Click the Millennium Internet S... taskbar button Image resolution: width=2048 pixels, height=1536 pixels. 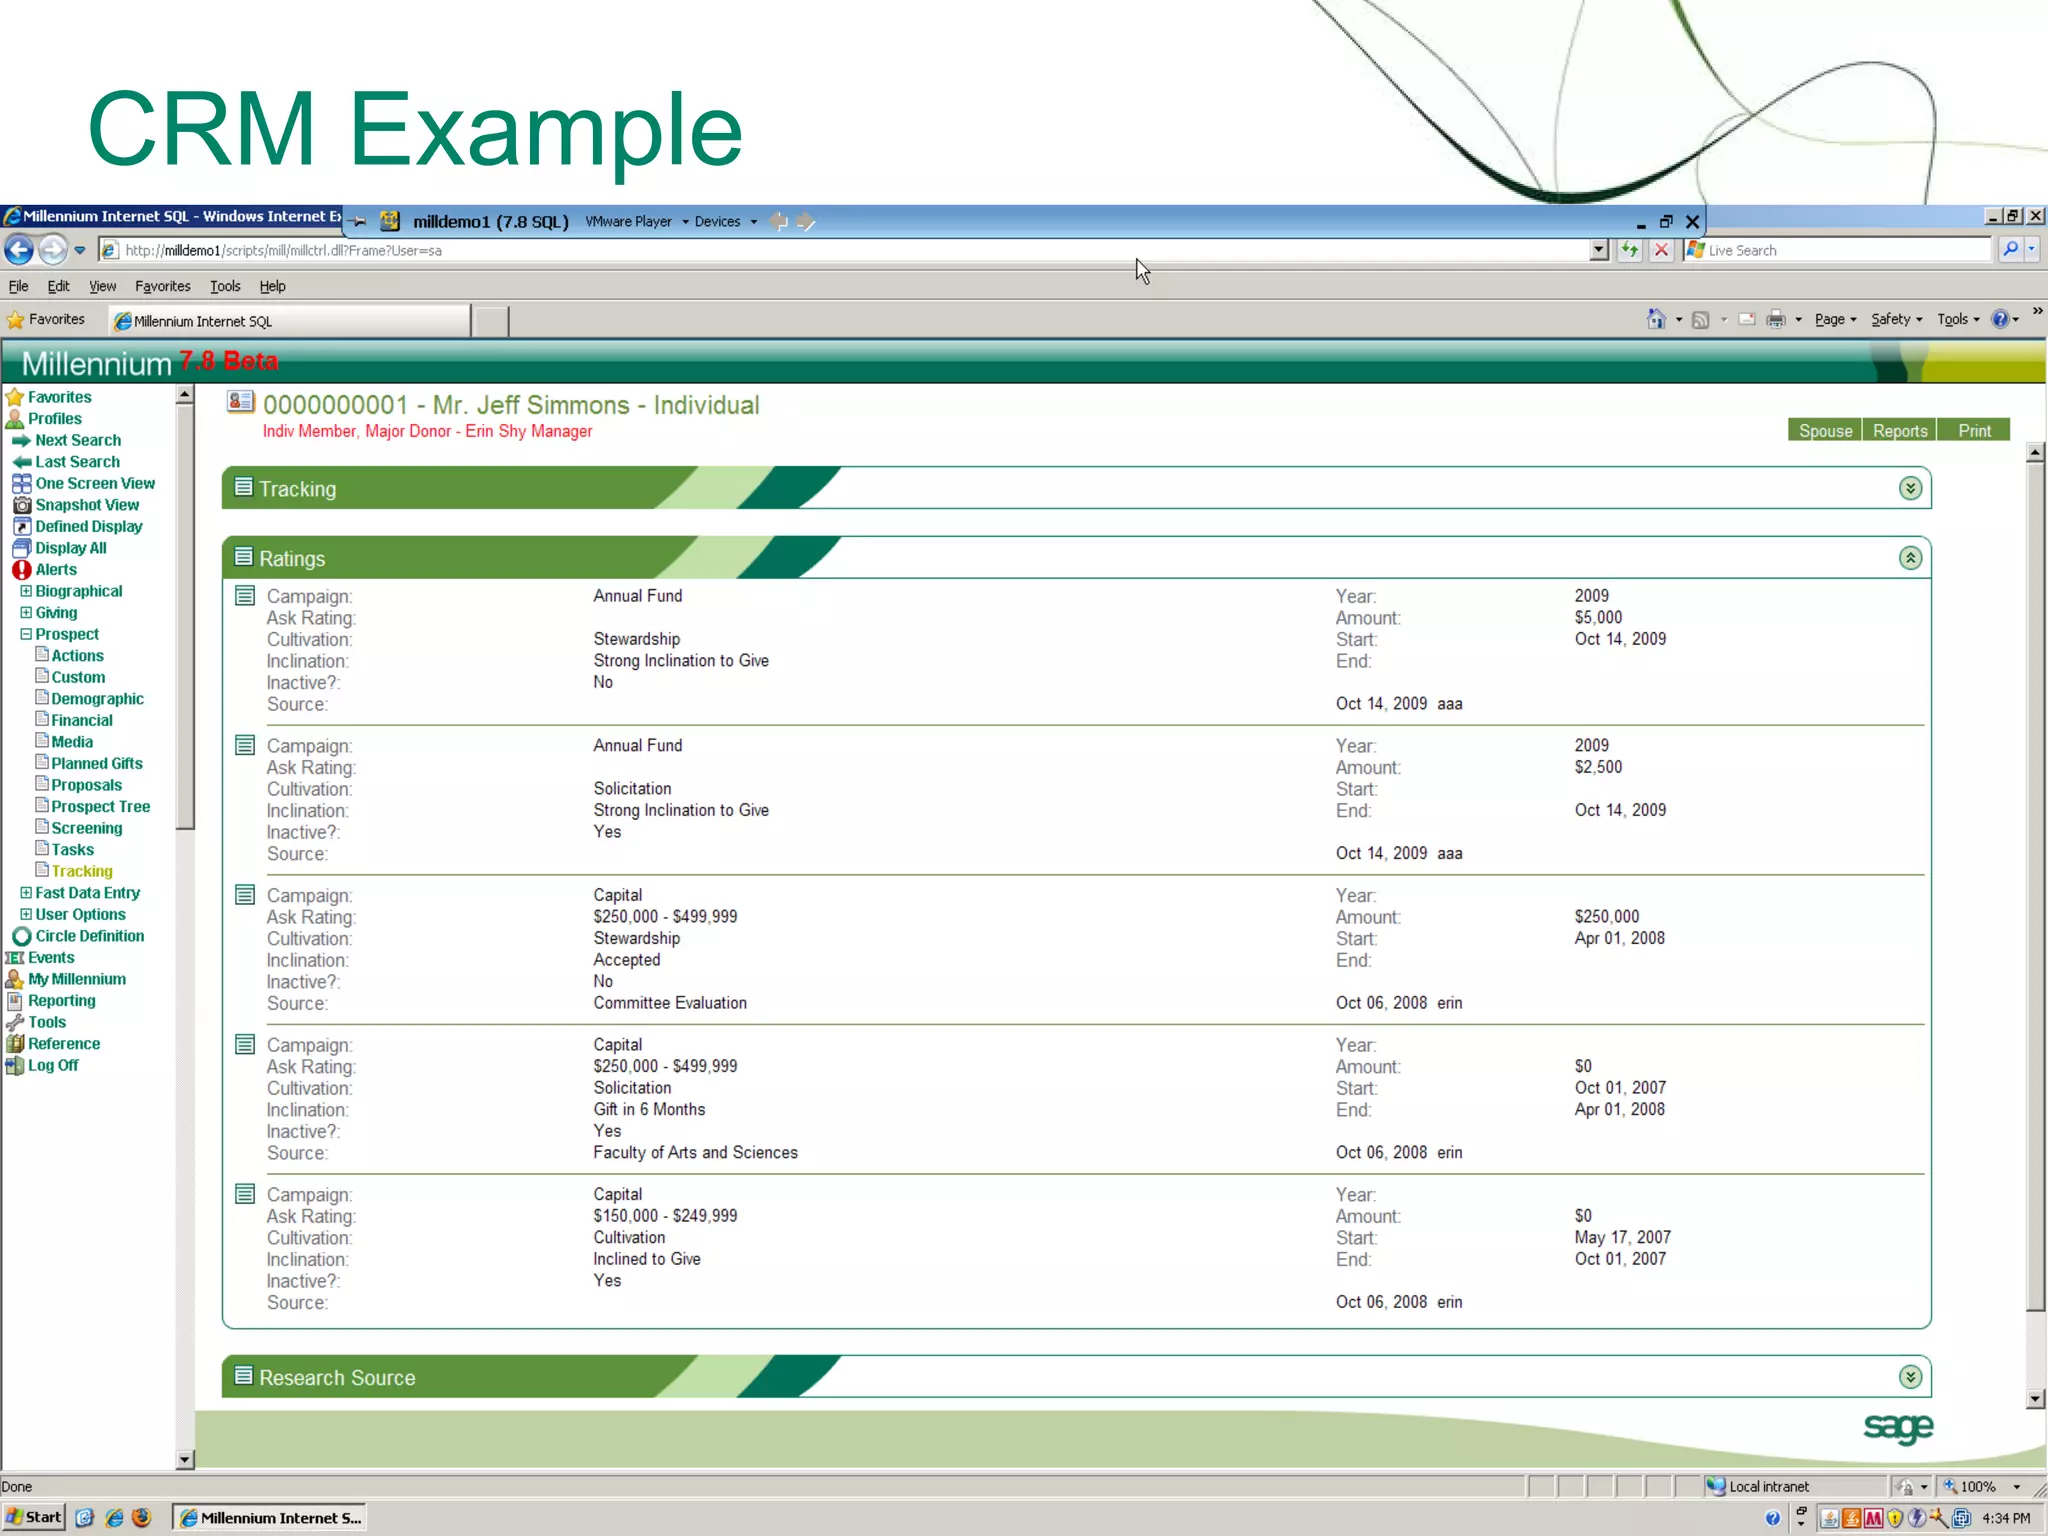[269, 1518]
